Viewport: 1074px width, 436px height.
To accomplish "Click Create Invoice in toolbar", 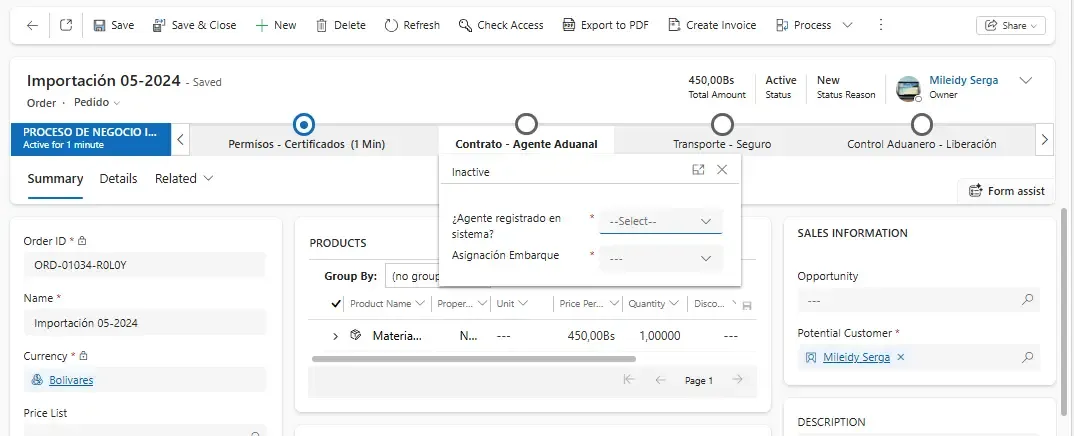I will click(x=712, y=25).
